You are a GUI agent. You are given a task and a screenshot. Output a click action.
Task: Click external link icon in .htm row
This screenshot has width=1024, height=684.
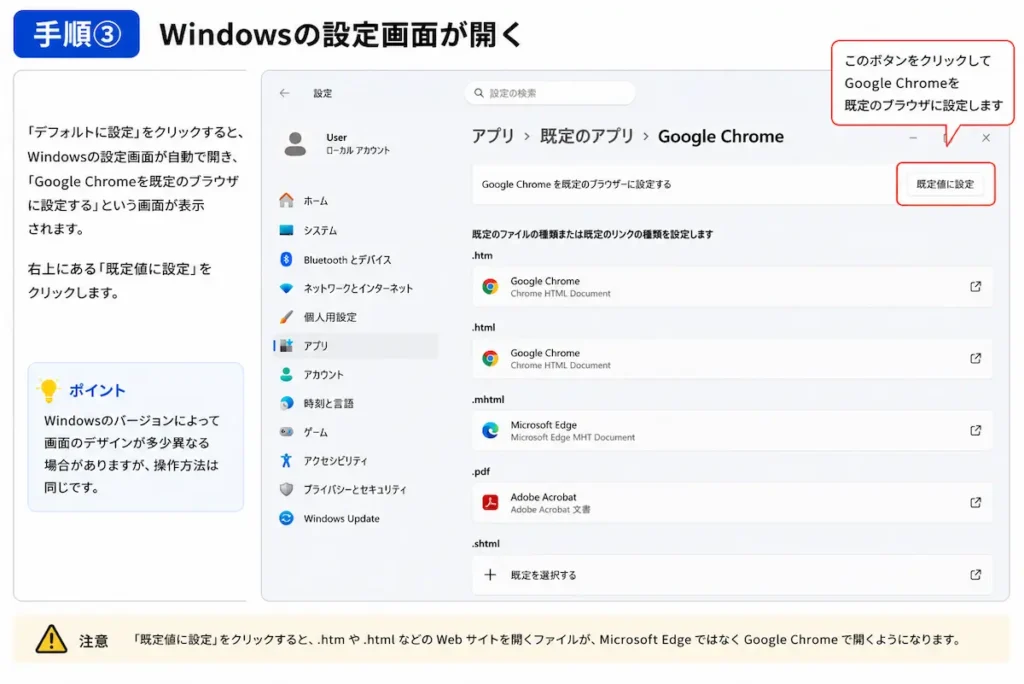(x=975, y=286)
